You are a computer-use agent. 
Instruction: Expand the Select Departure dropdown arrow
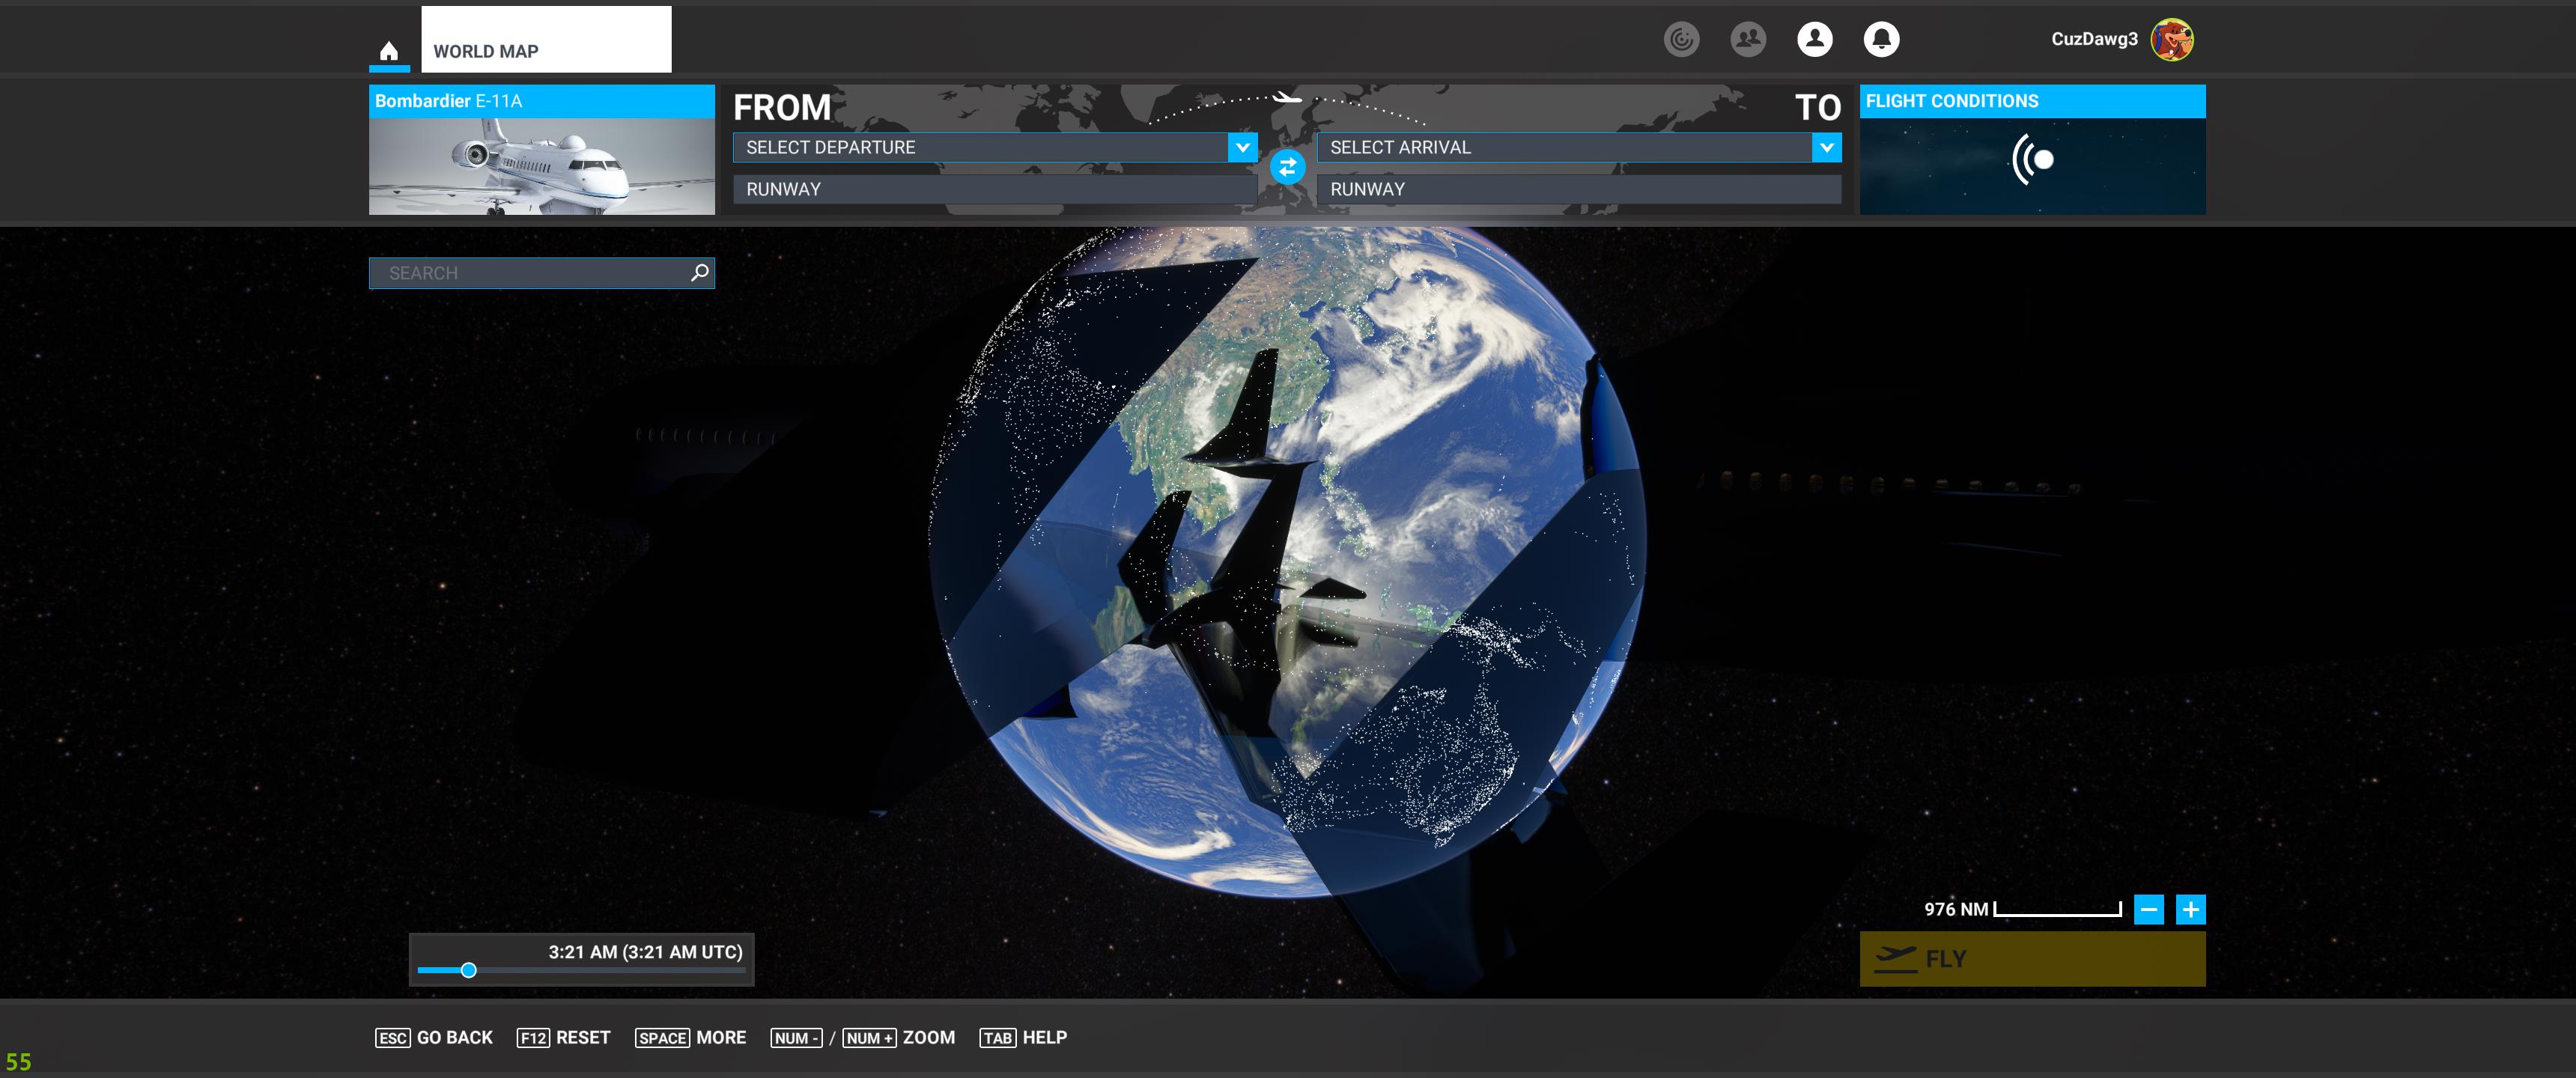1242,147
